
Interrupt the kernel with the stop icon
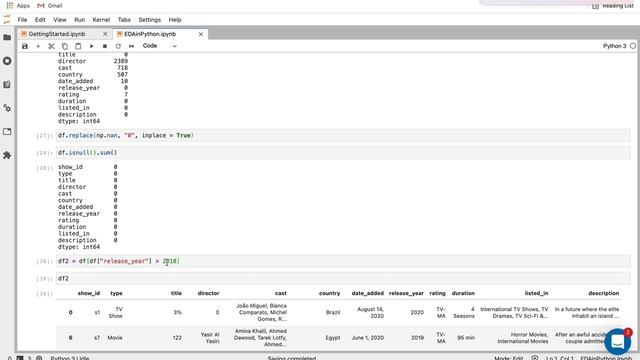105,46
